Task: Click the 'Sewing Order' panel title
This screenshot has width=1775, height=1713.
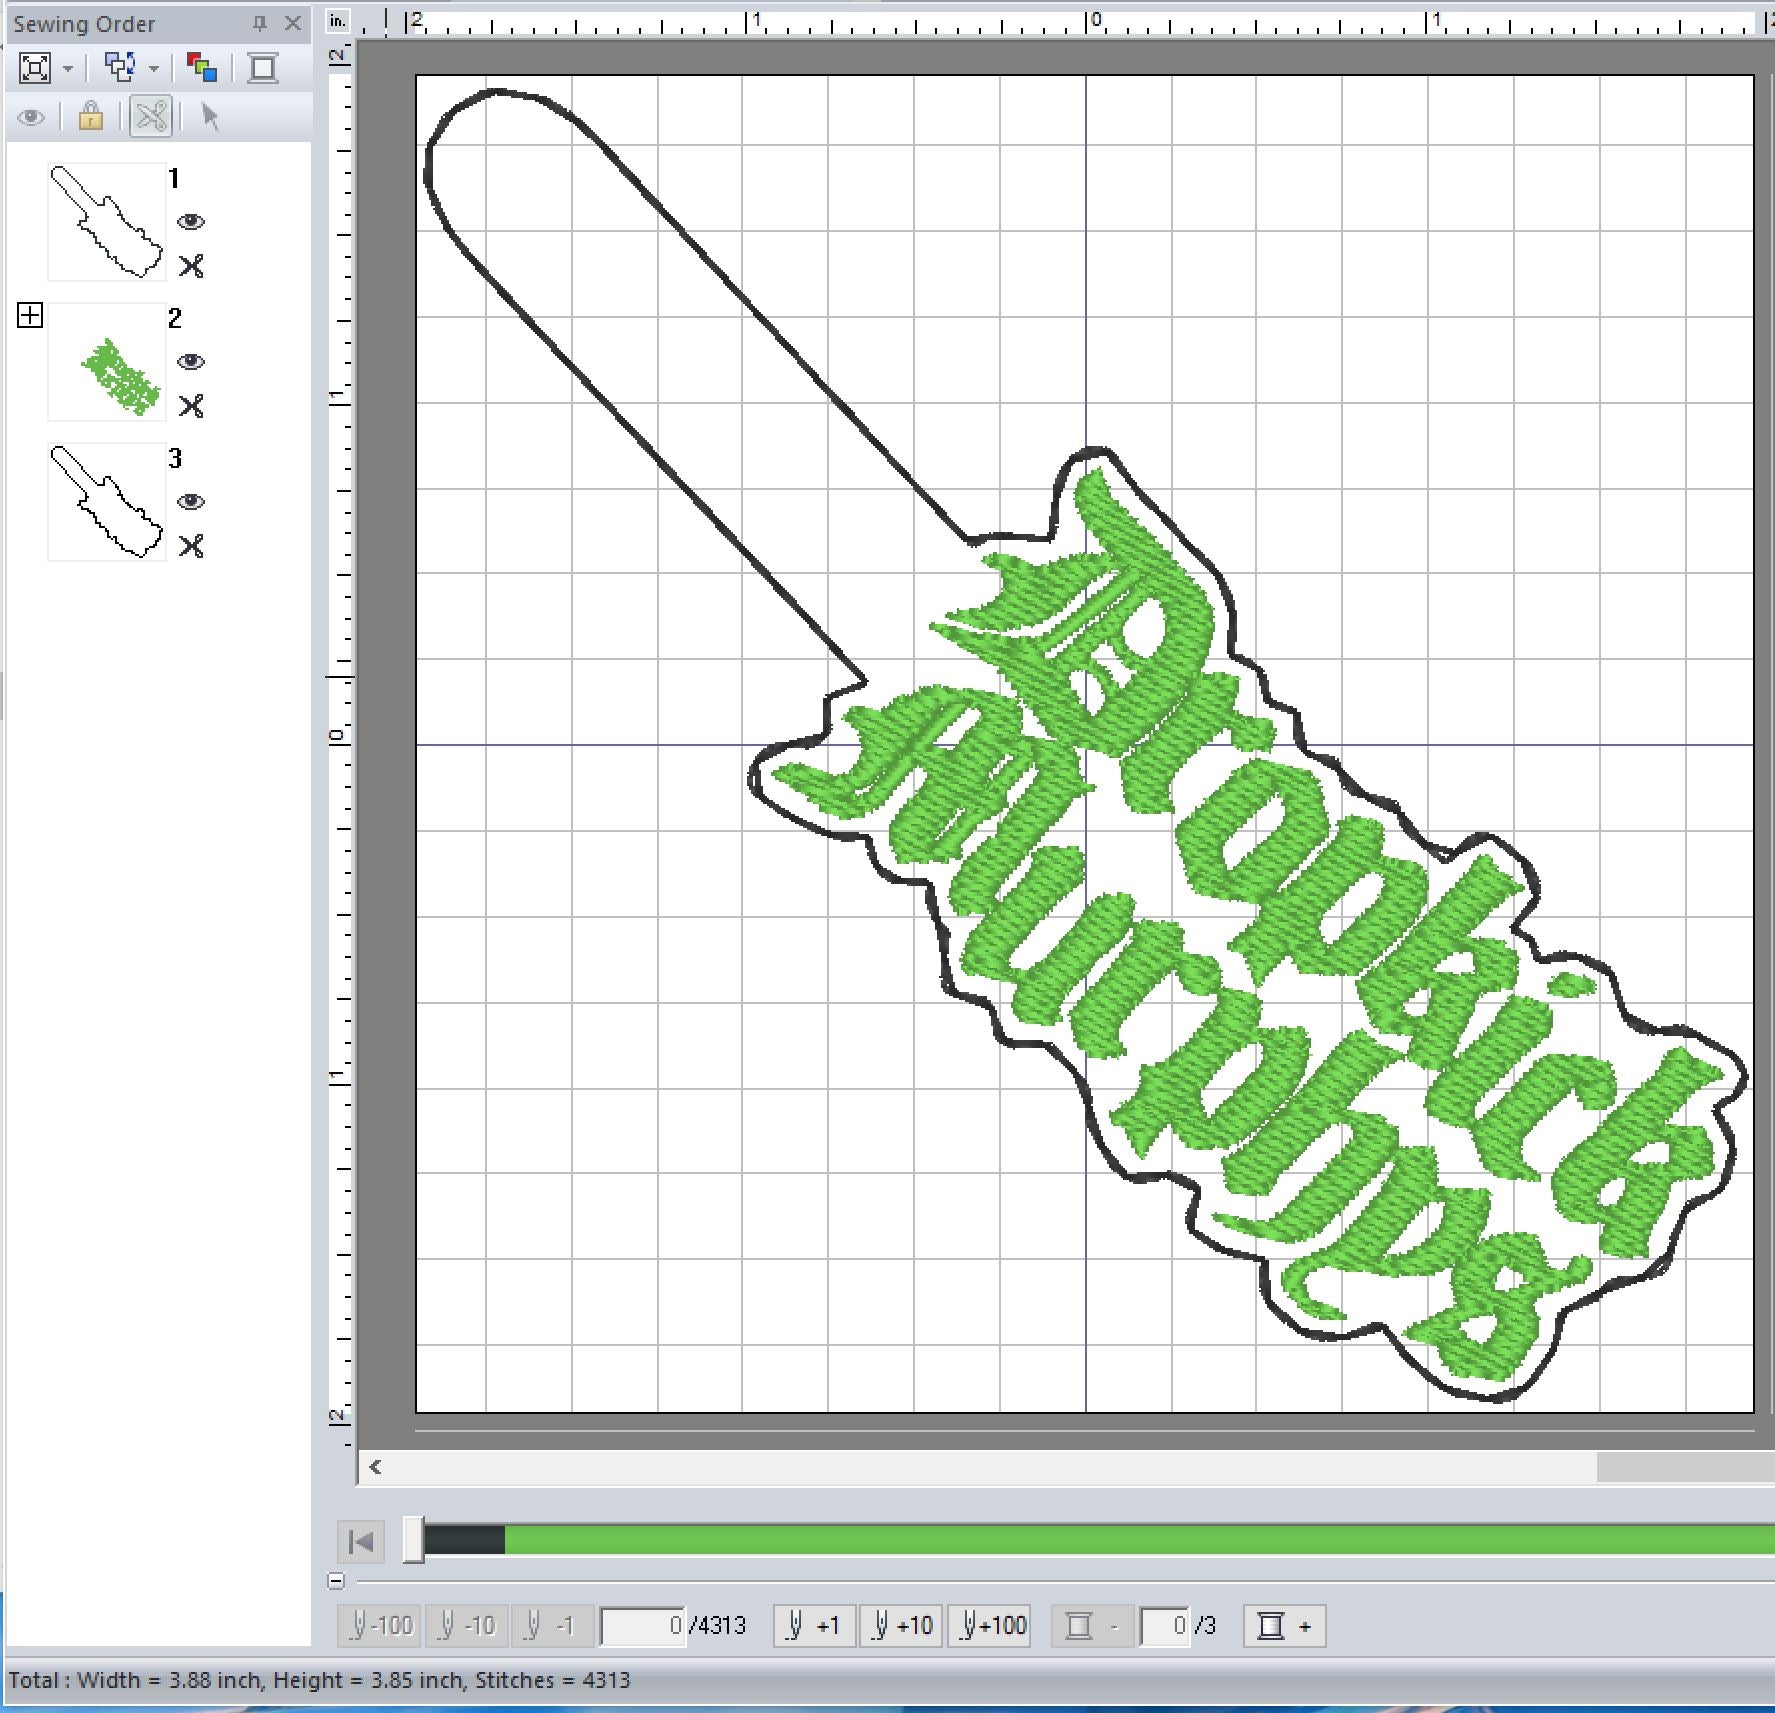Action: click(84, 24)
